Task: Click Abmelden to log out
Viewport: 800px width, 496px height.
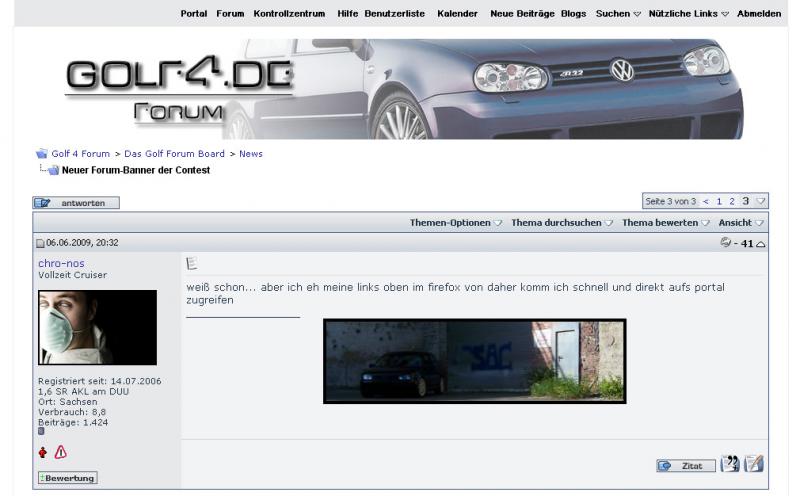Action: coord(759,14)
